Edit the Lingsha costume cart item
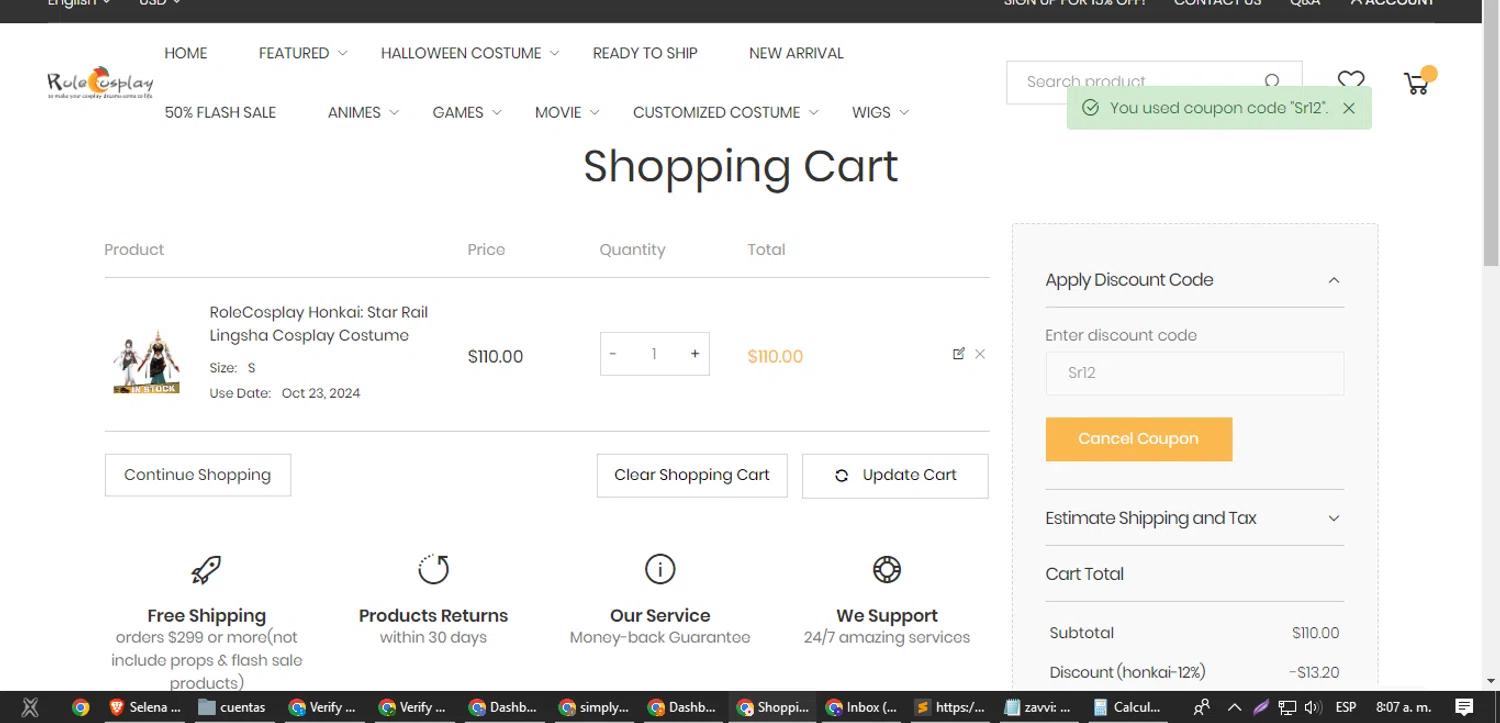Screen dimensions: 1500x723 pos(959,353)
